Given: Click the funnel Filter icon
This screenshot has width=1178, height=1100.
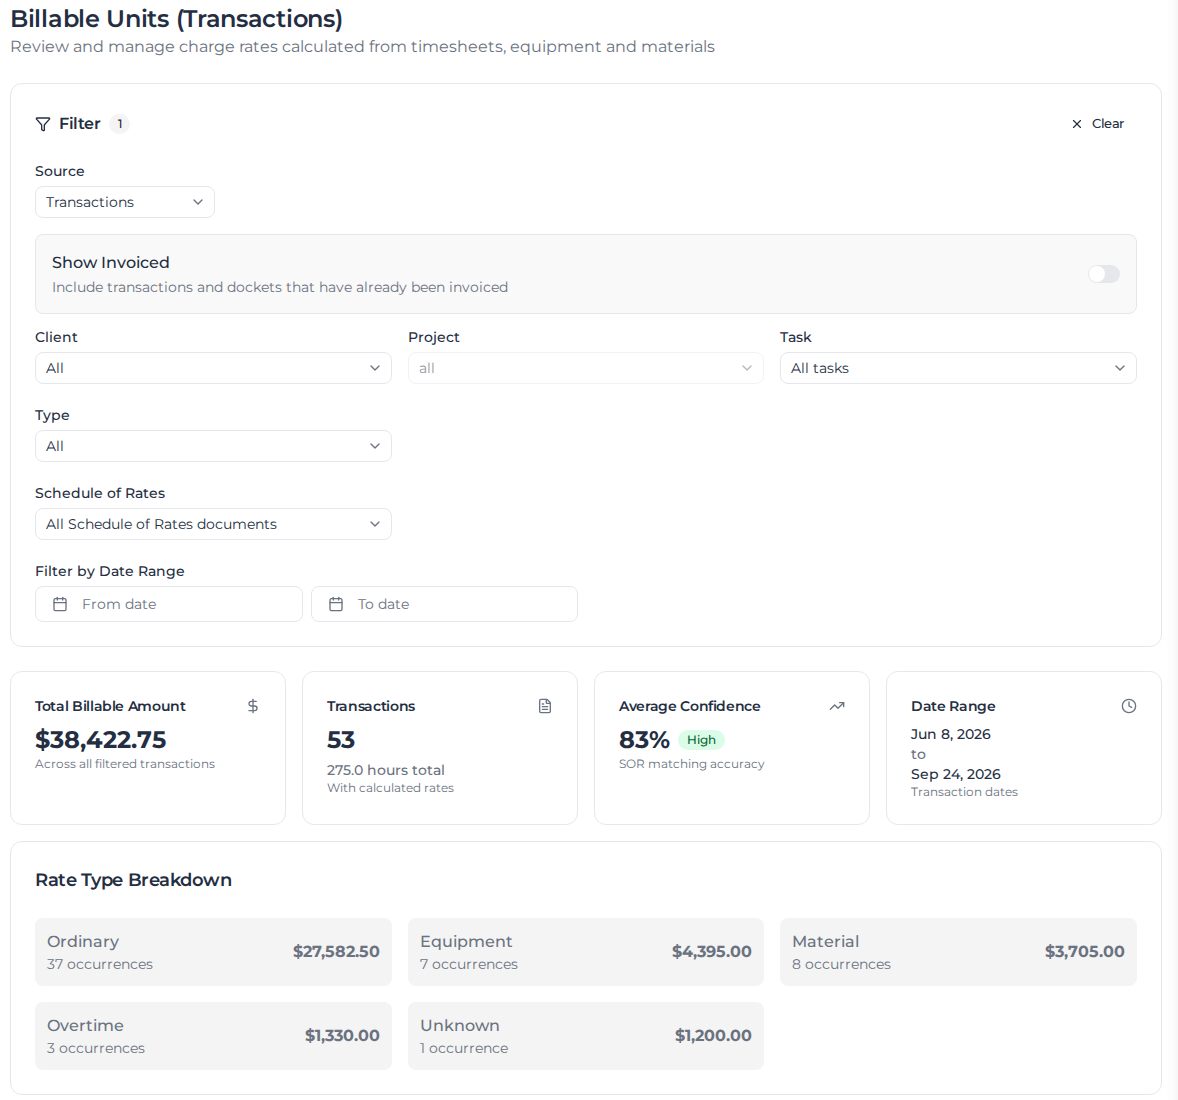Looking at the screenshot, I should 43,124.
